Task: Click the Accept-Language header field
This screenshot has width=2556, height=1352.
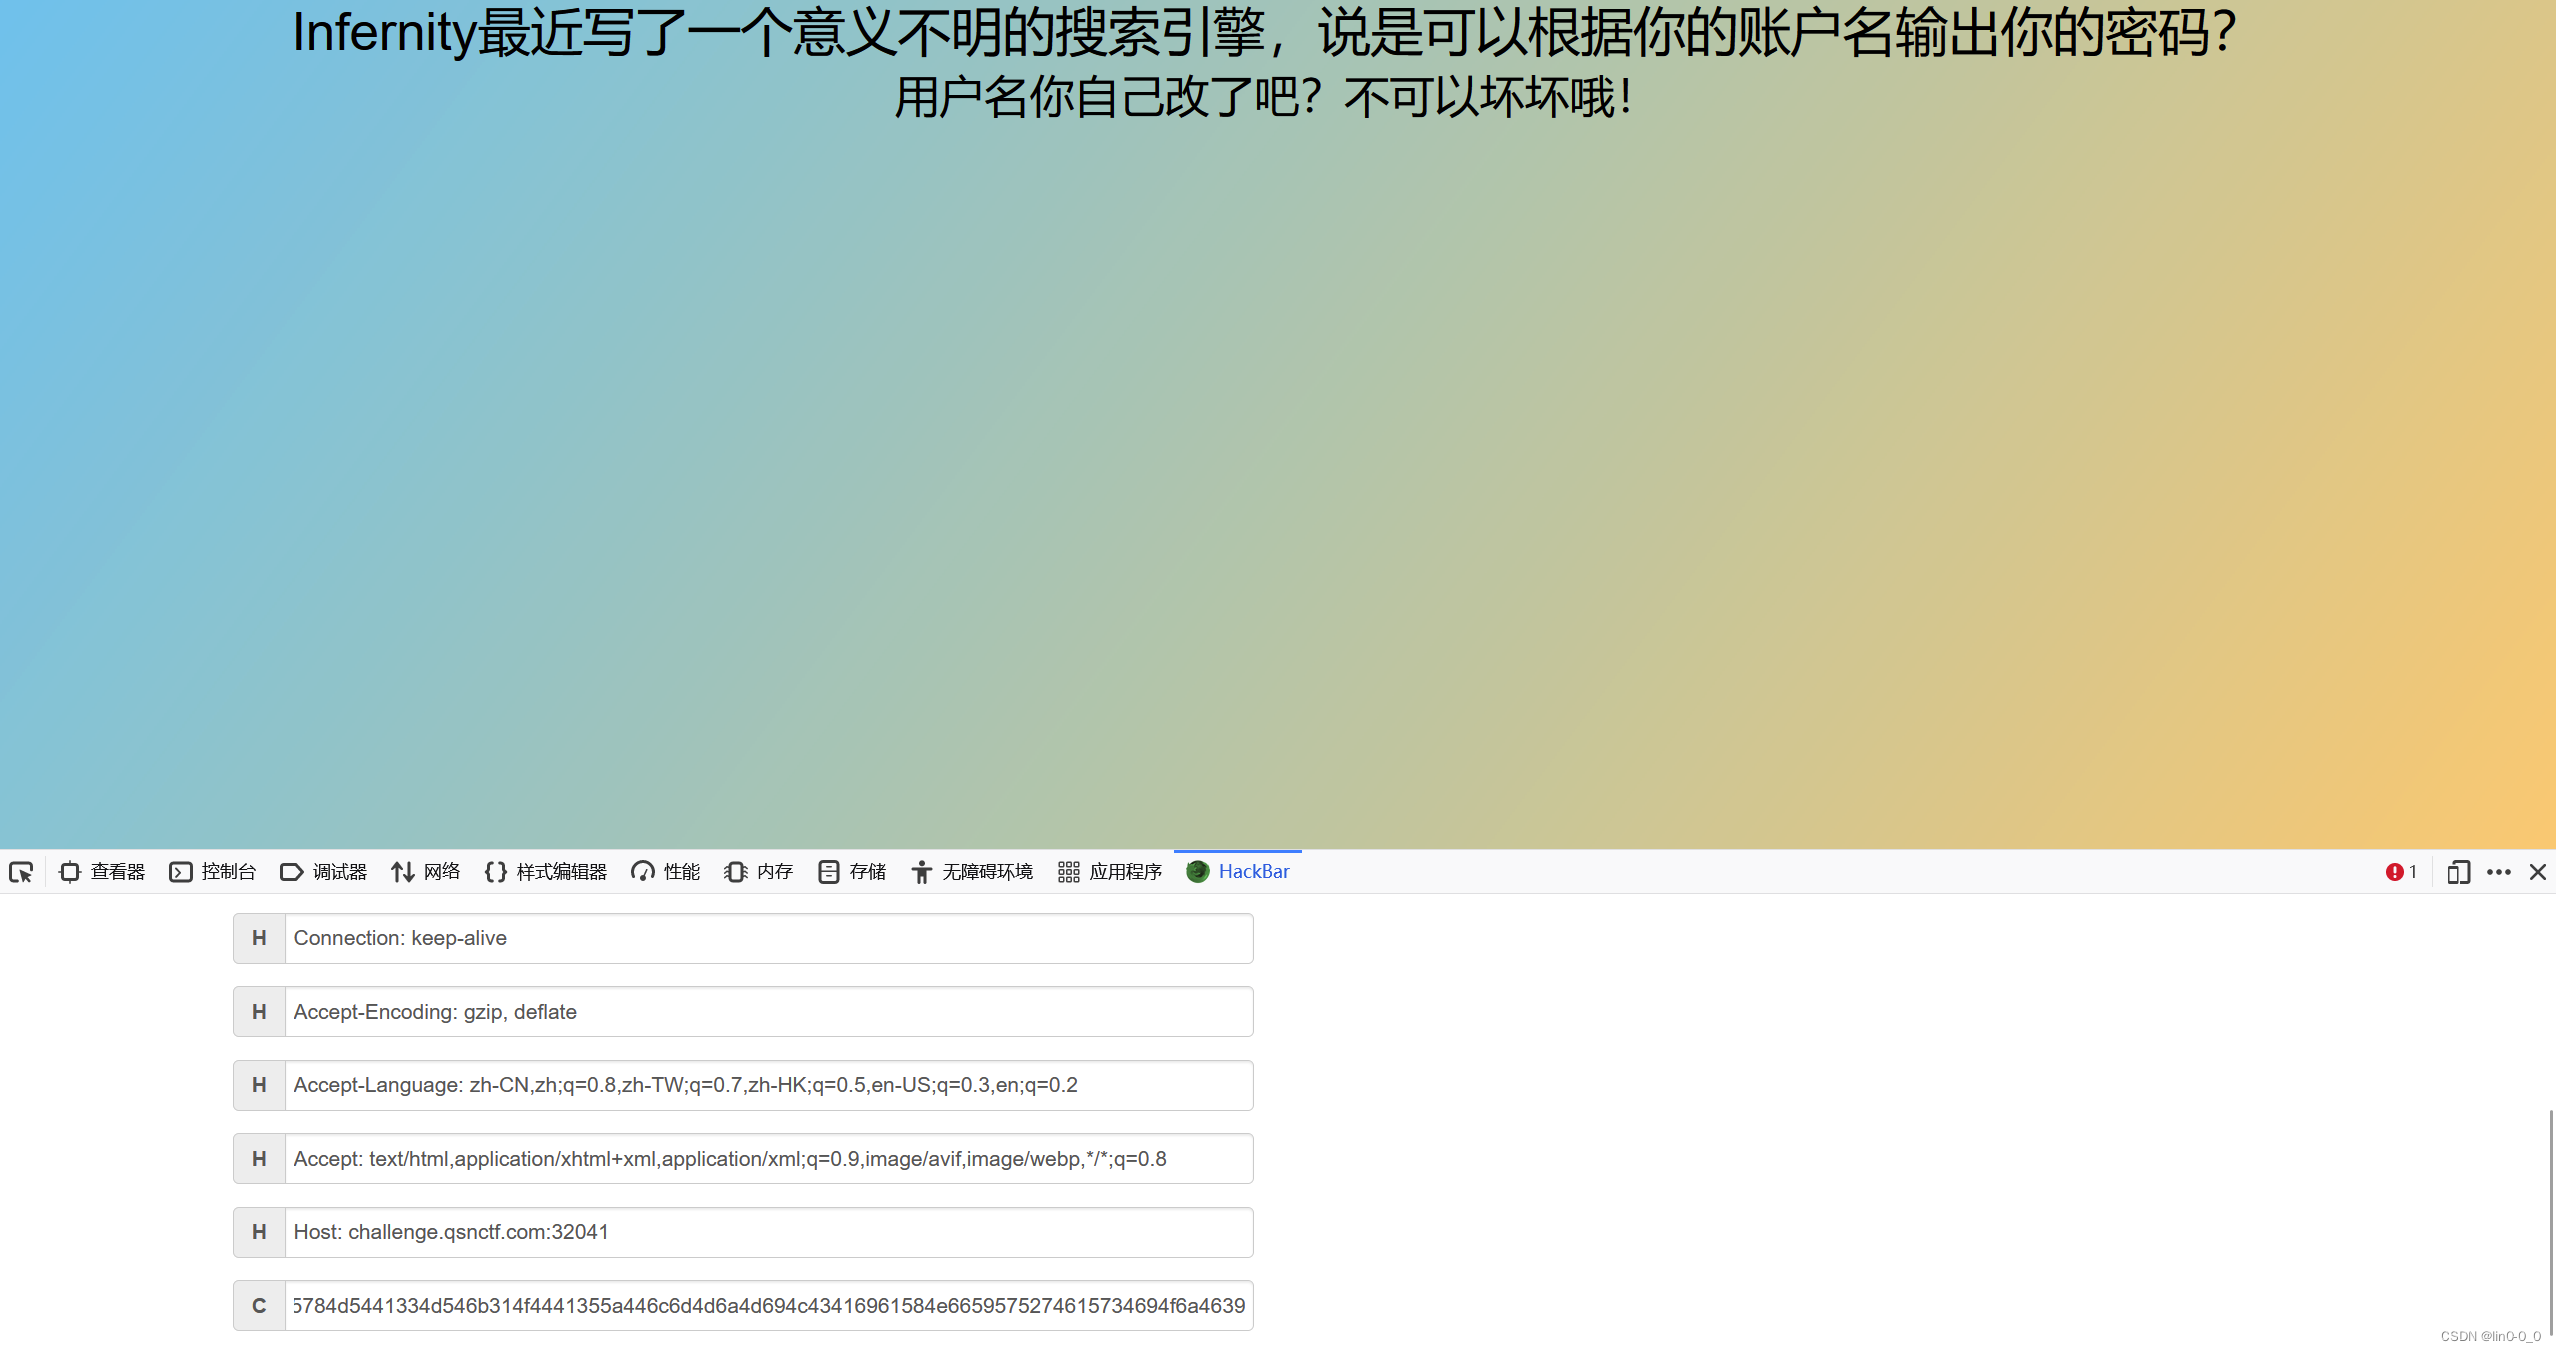Action: (768, 1085)
